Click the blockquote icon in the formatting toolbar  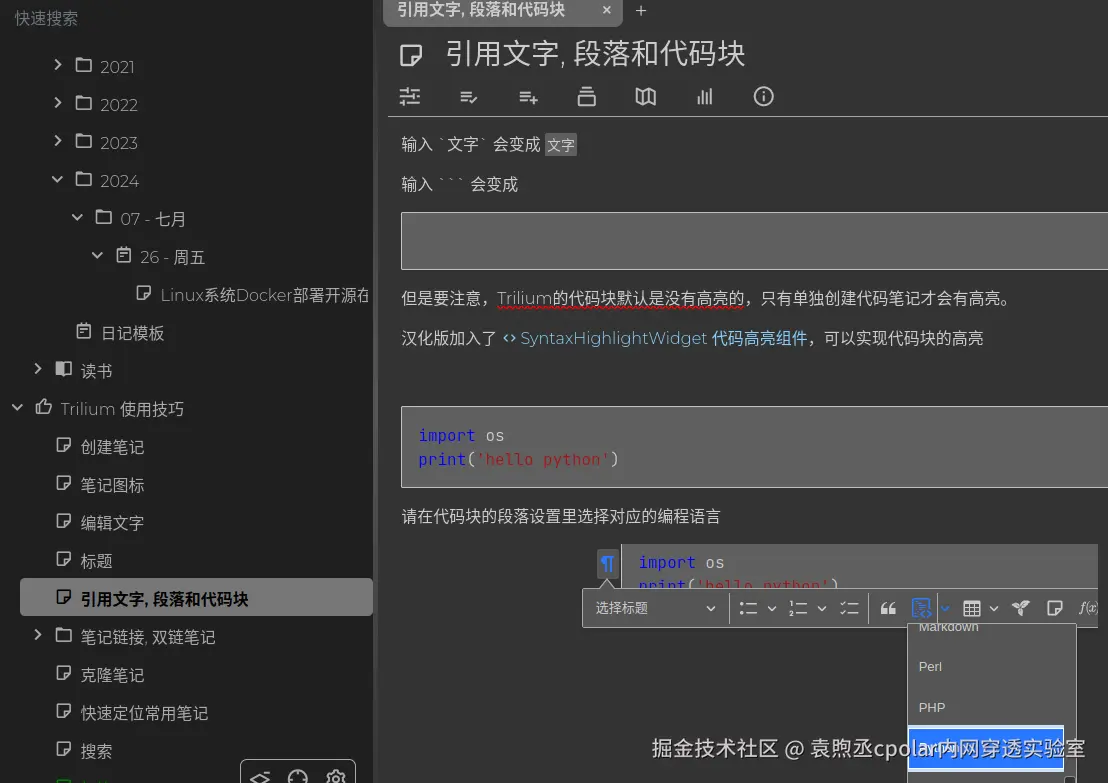[x=888, y=607]
